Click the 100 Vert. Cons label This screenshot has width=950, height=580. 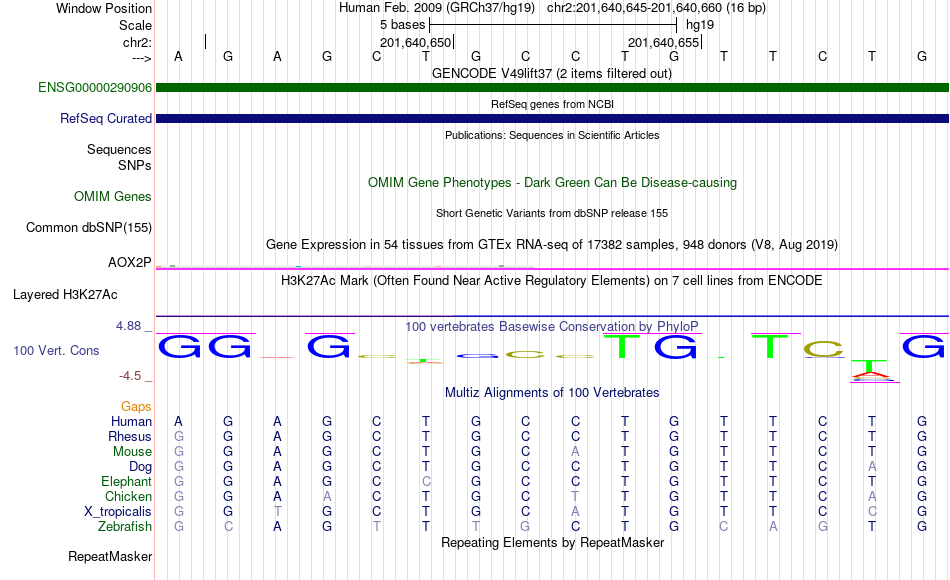(x=56, y=350)
